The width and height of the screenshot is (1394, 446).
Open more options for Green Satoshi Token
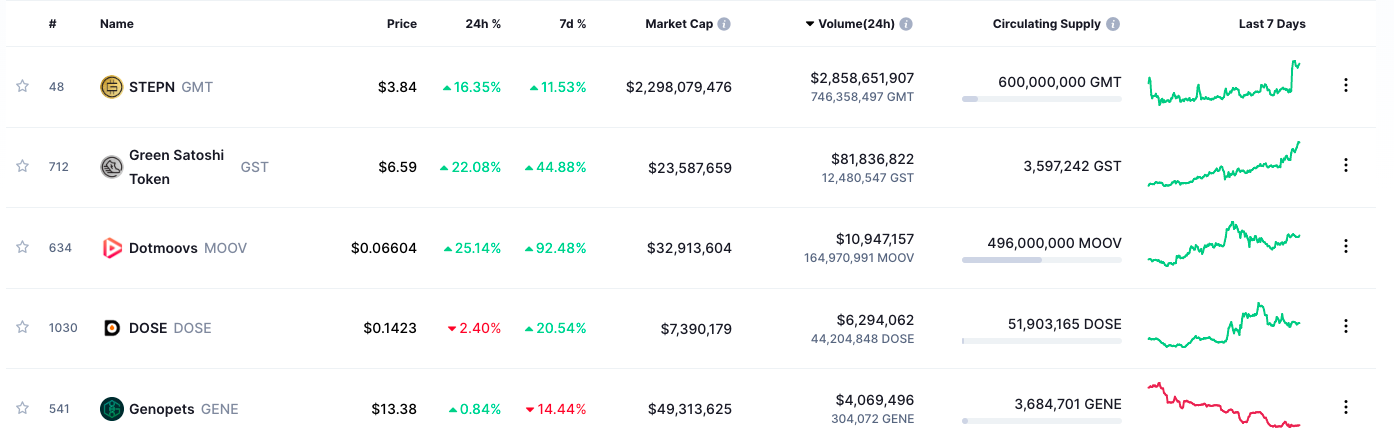1346,166
